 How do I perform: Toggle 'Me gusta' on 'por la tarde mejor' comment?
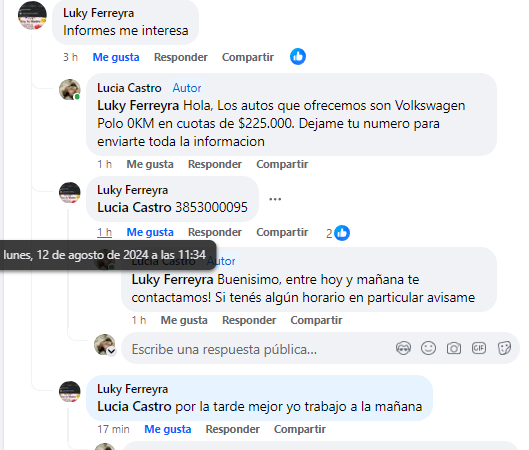tap(168, 429)
